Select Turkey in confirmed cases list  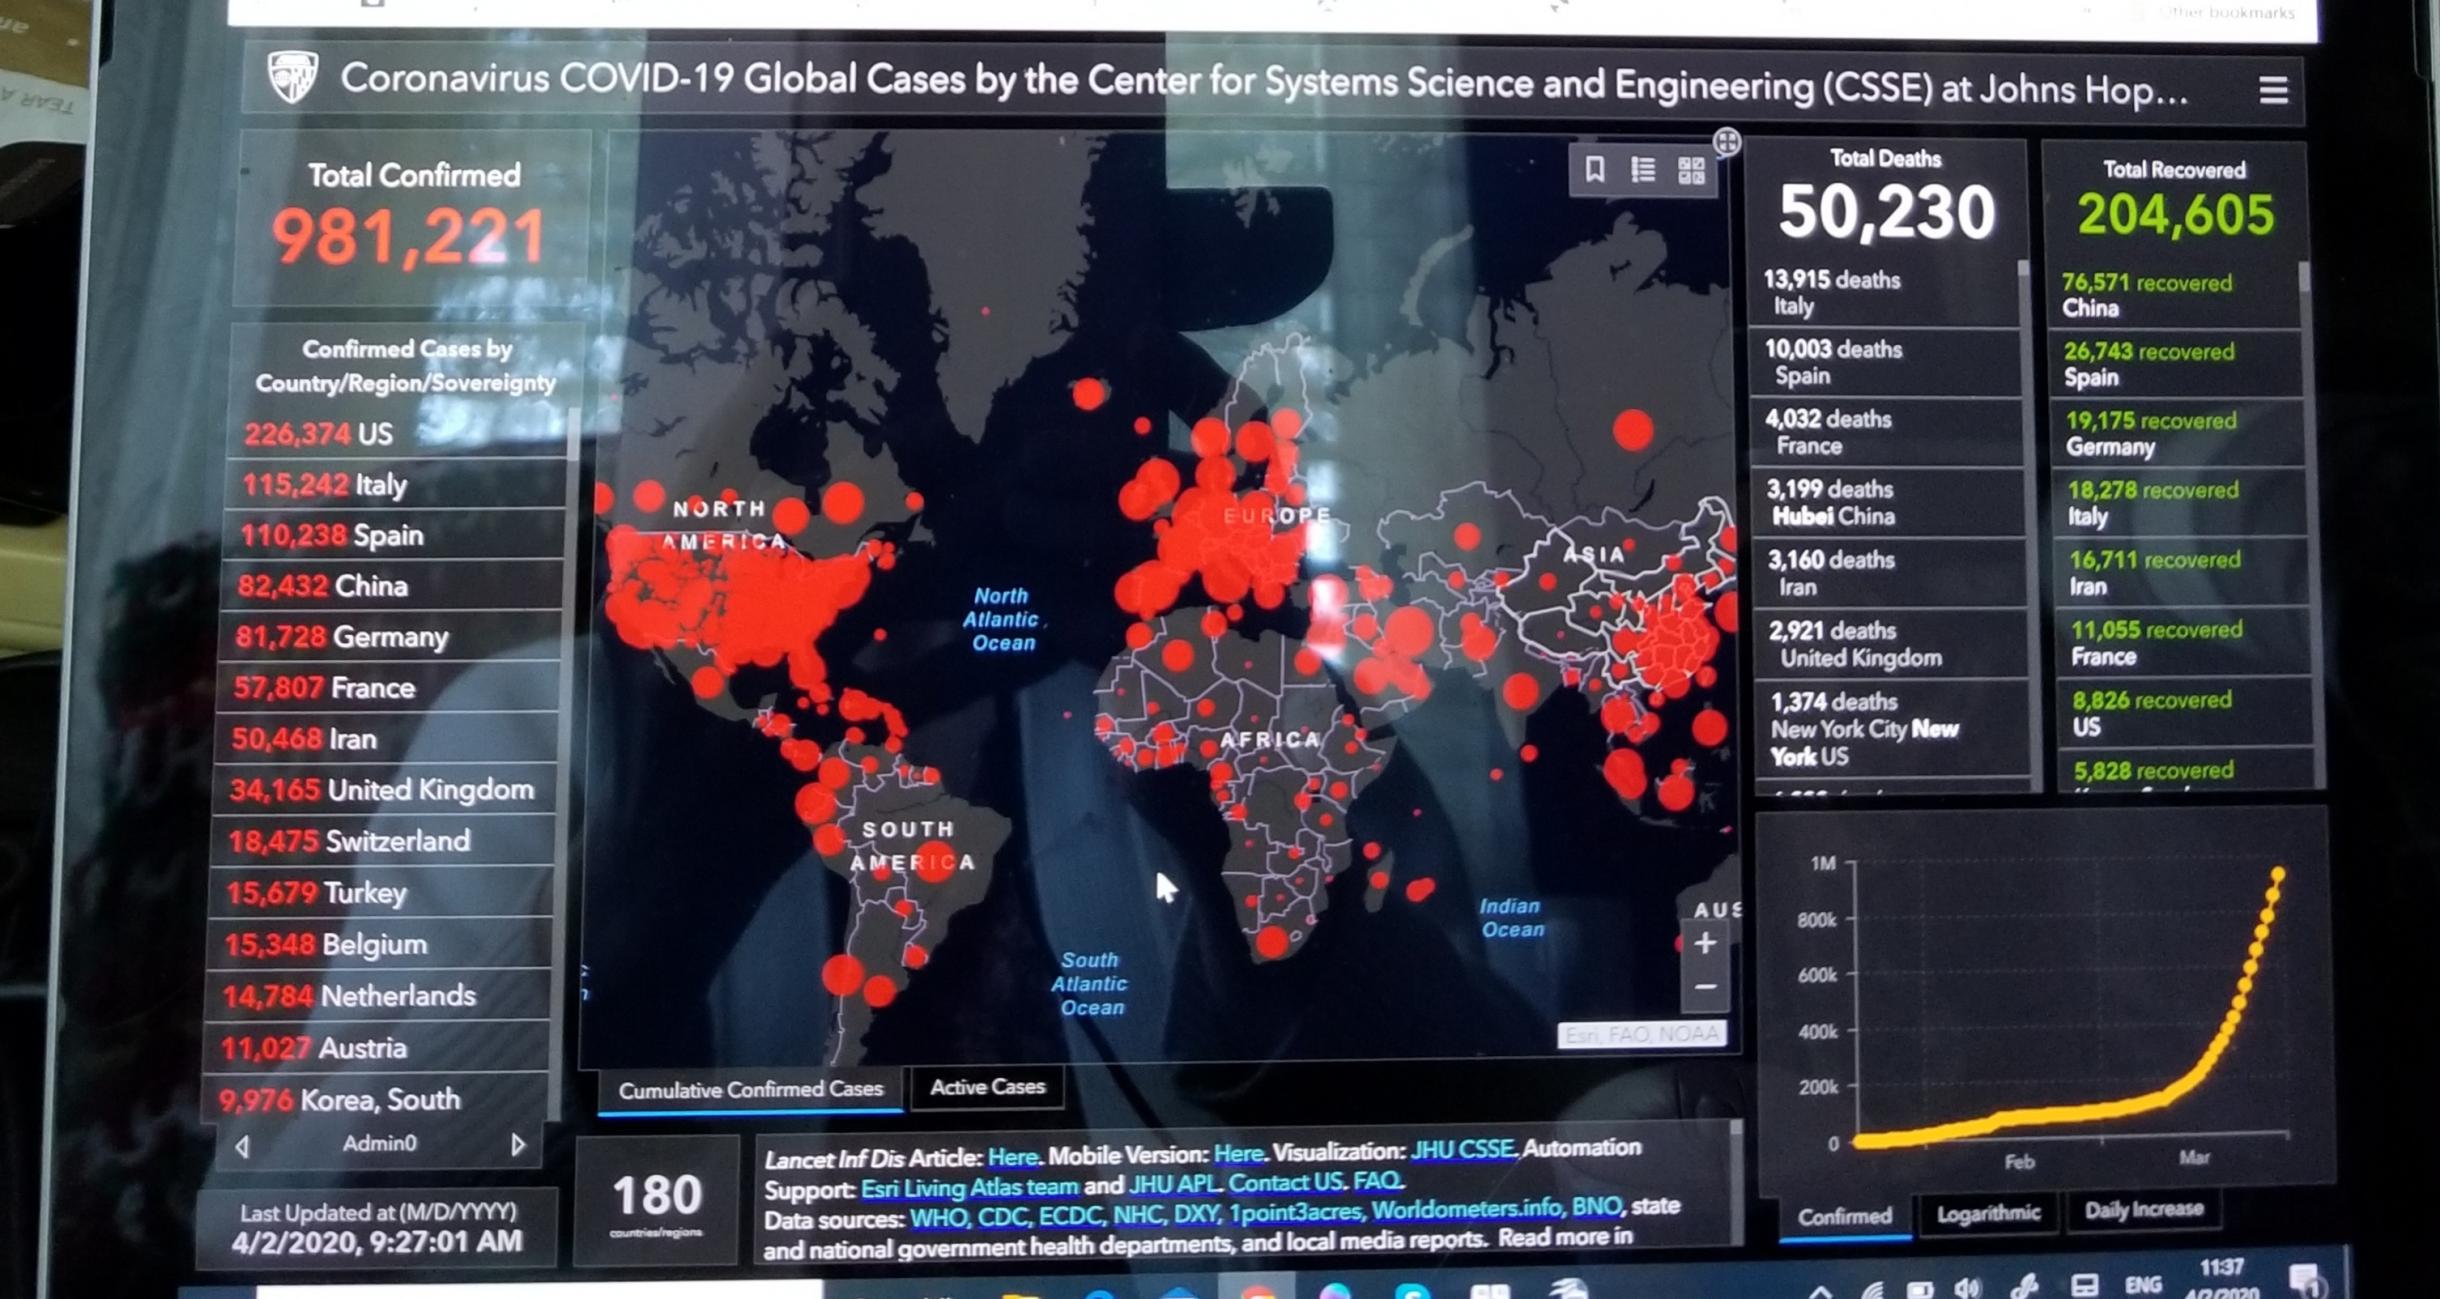click(380, 893)
